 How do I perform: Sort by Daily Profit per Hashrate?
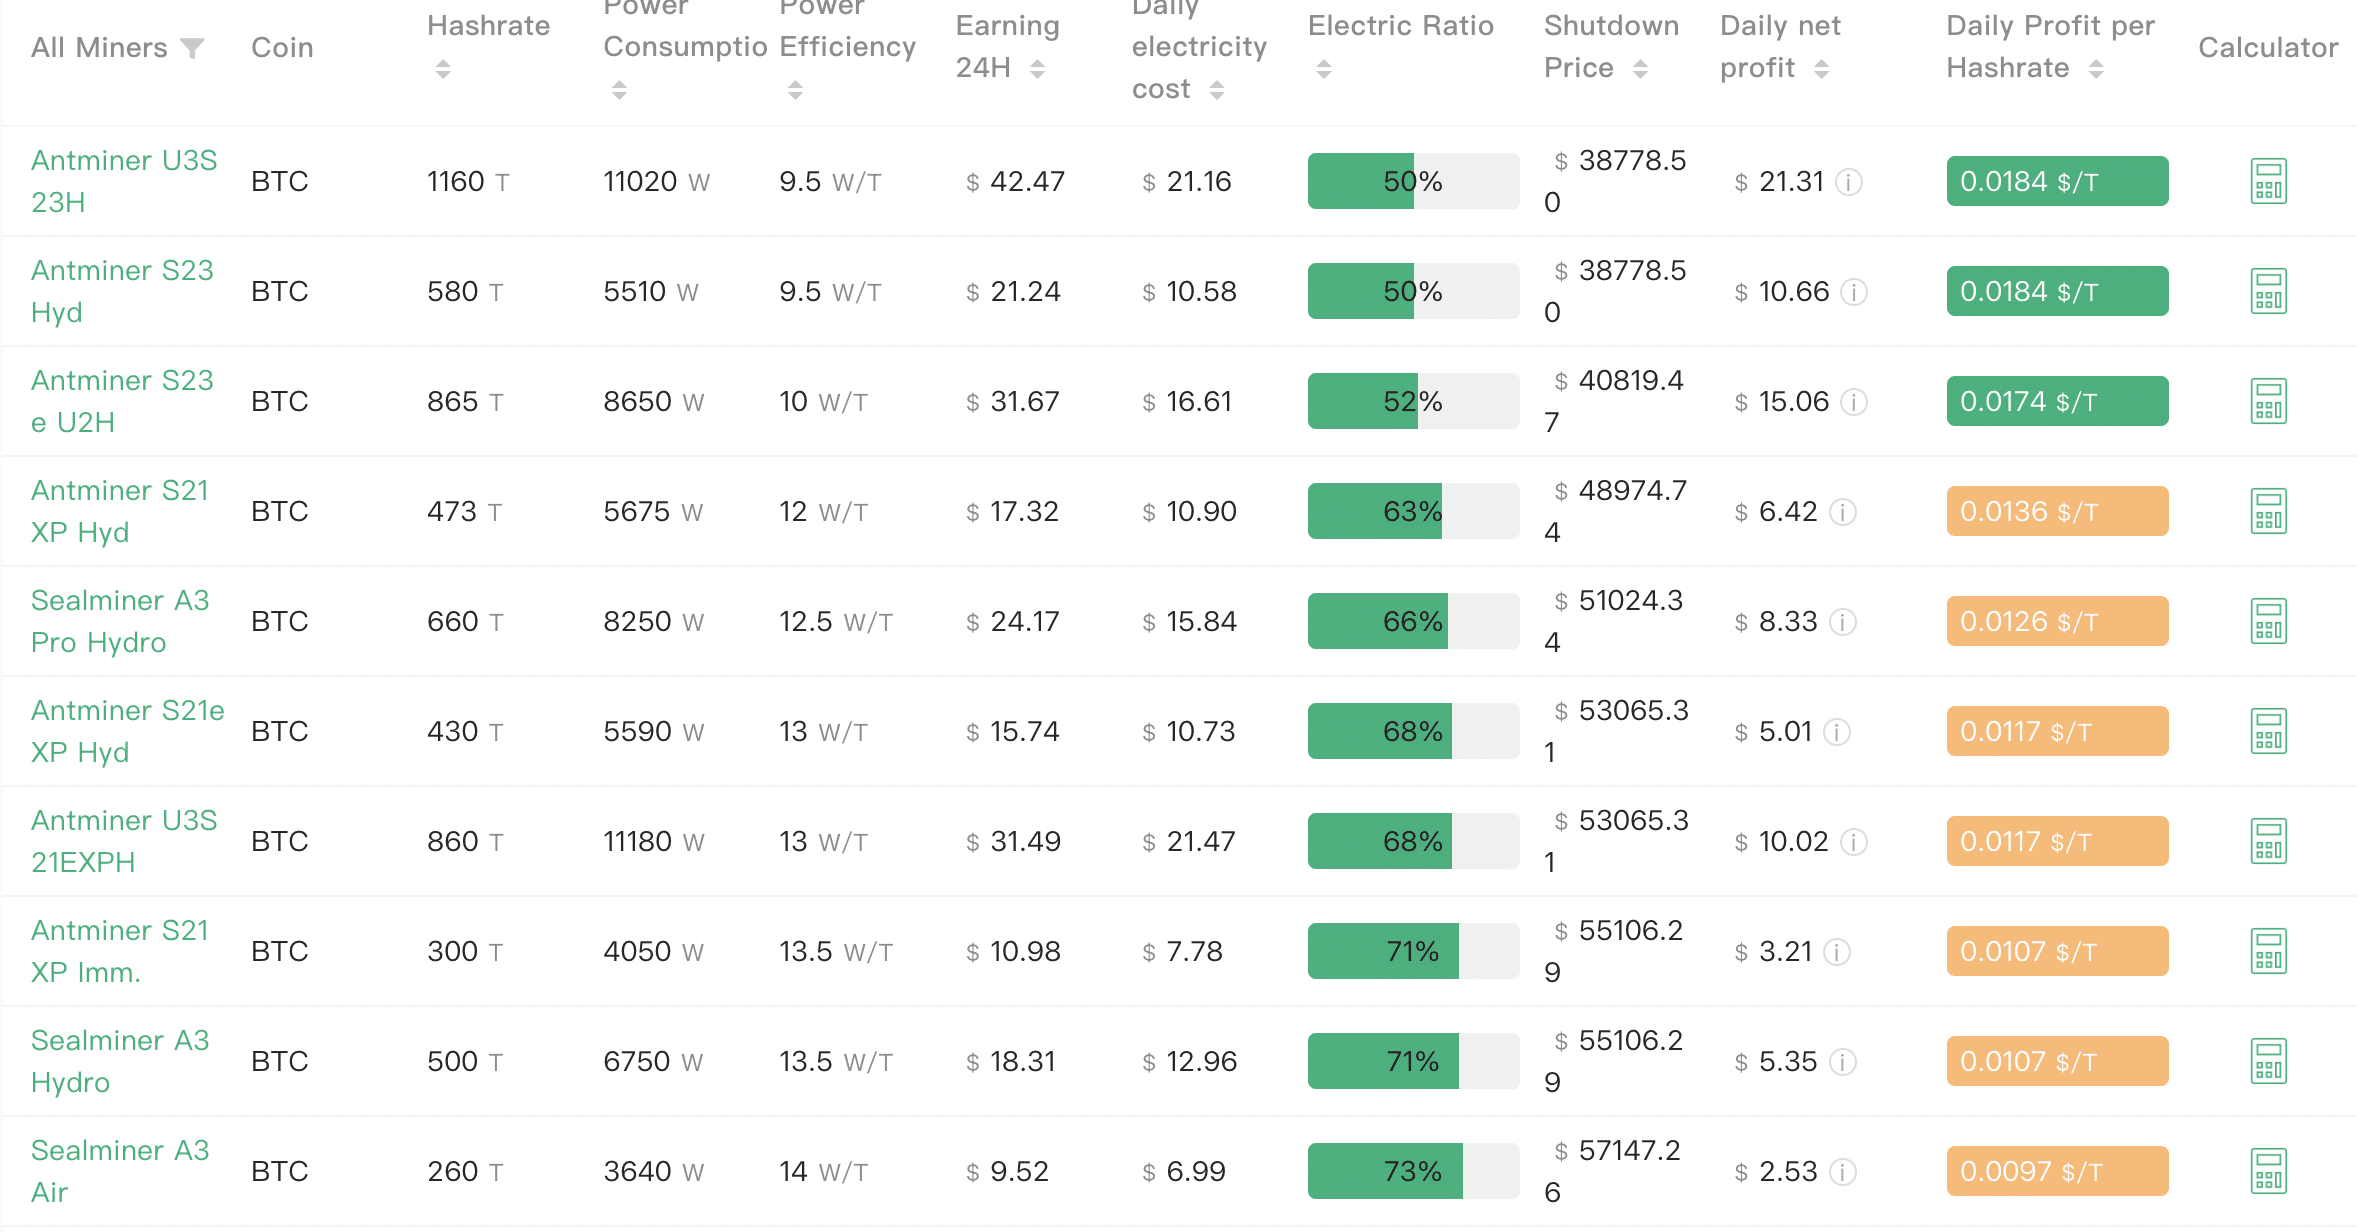2096,68
